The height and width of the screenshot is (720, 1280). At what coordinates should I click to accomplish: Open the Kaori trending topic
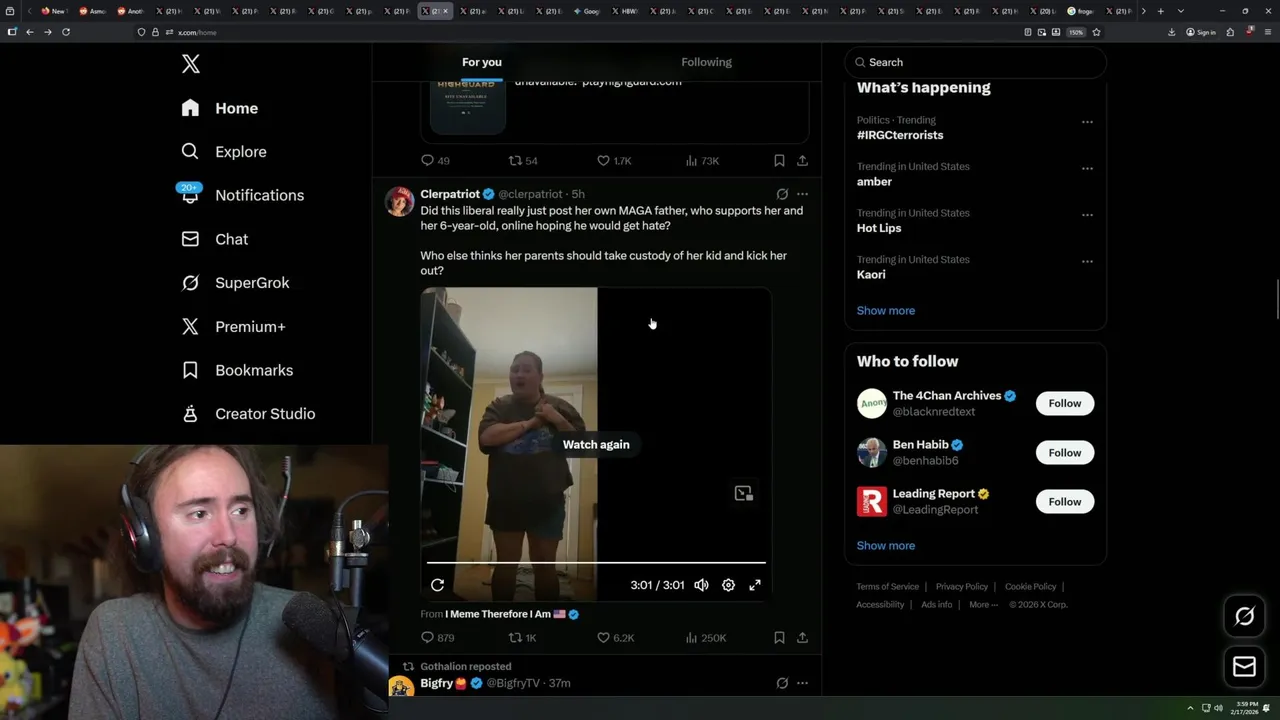coord(871,274)
